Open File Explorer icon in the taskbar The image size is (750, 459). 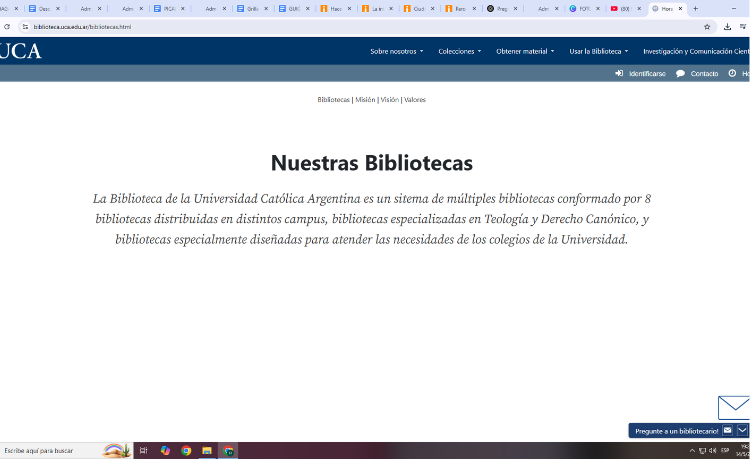[x=207, y=450]
